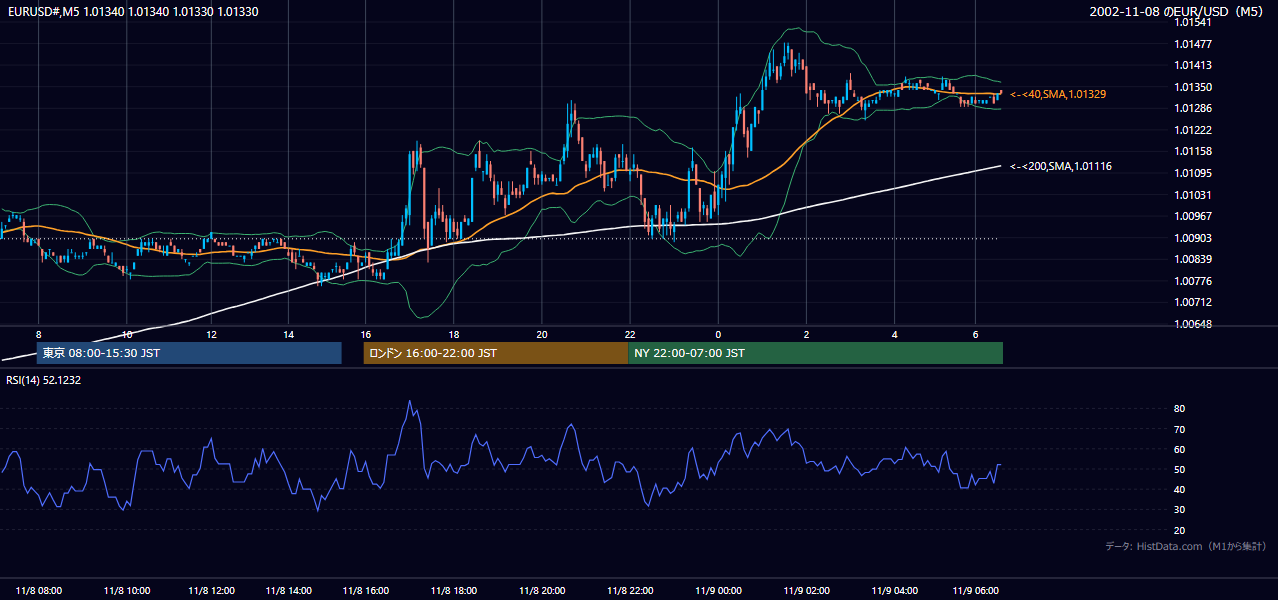The width and height of the screenshot is (1278, 600).
Task: Select the 40 SMA label 1.01329
Action: [x=1058, y=94]
